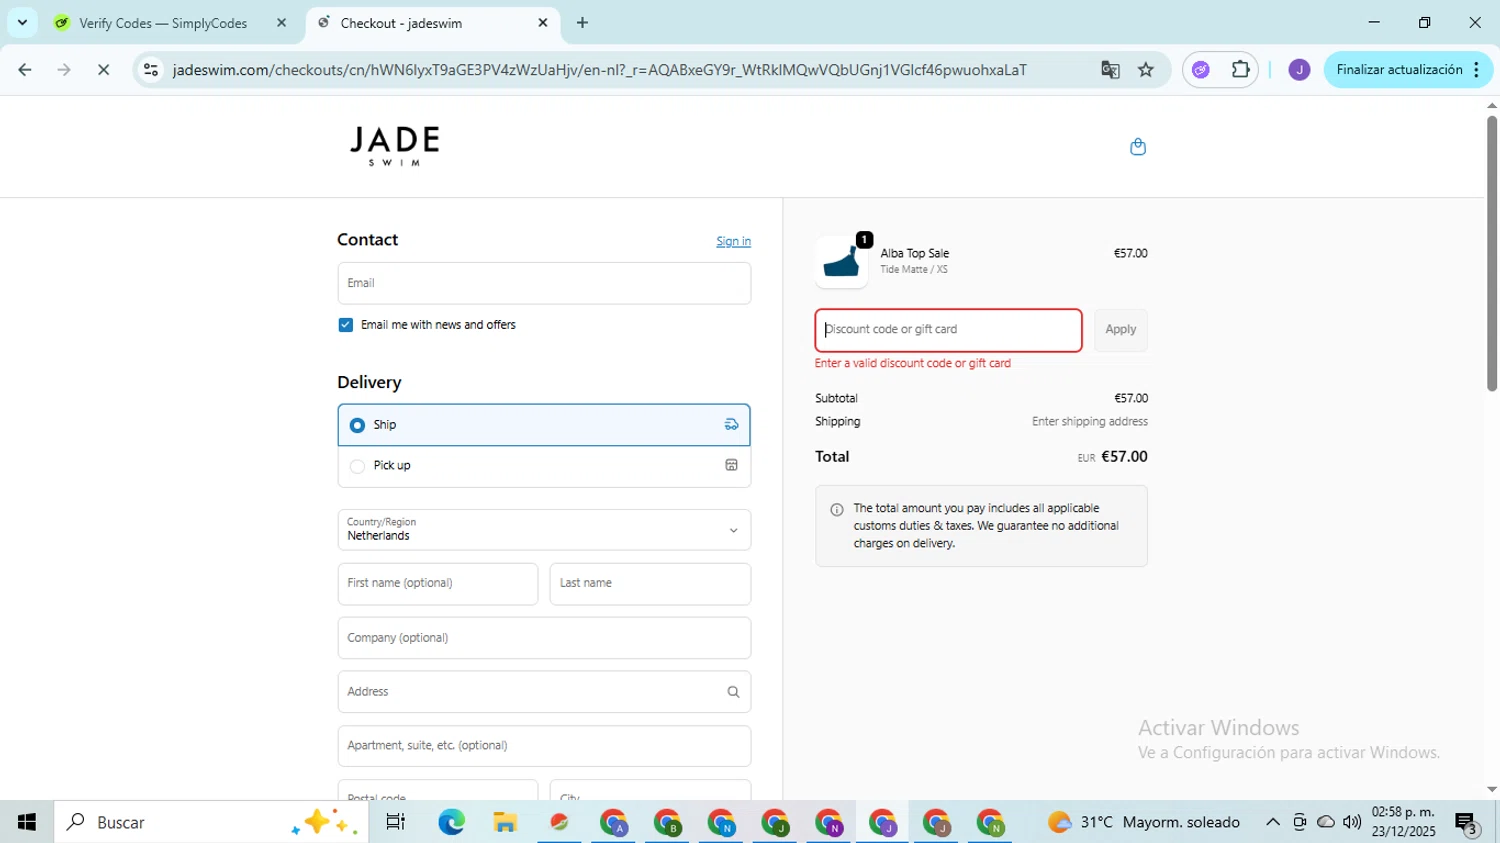Click the clock showing 02:58 p. m.
This screenshot has height=843, width=1500.
click(1404, 812)
